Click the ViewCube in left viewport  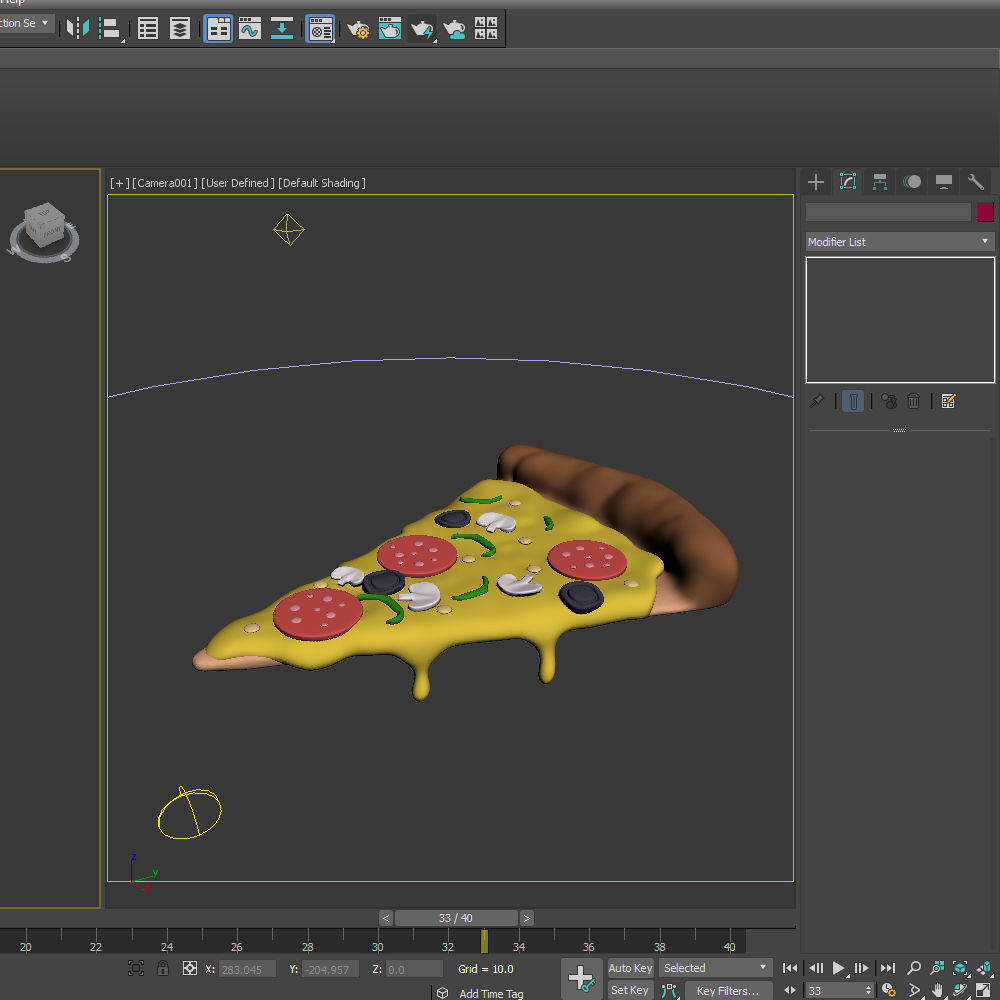(44, 232)
